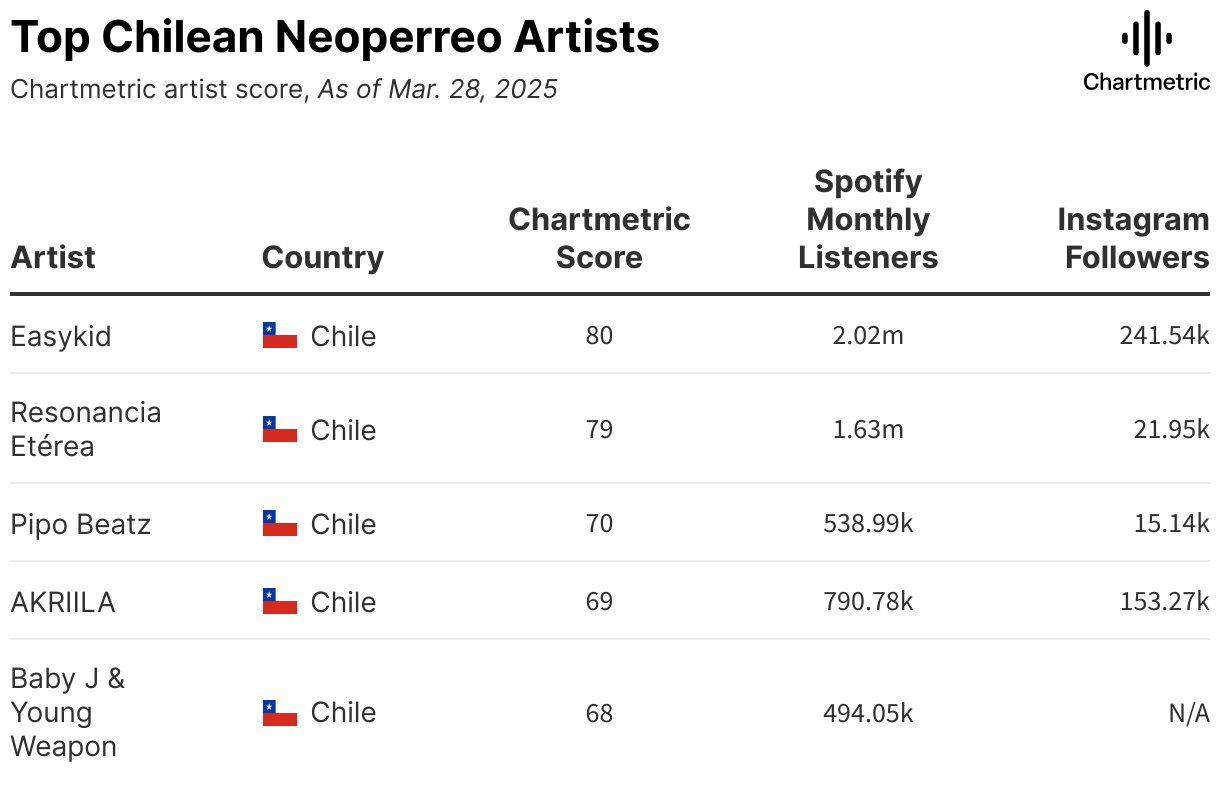1220x792 pixels.
Task: Click the Instagram Followers column header
Action: pyautogui.click(x=1133, y=238)
